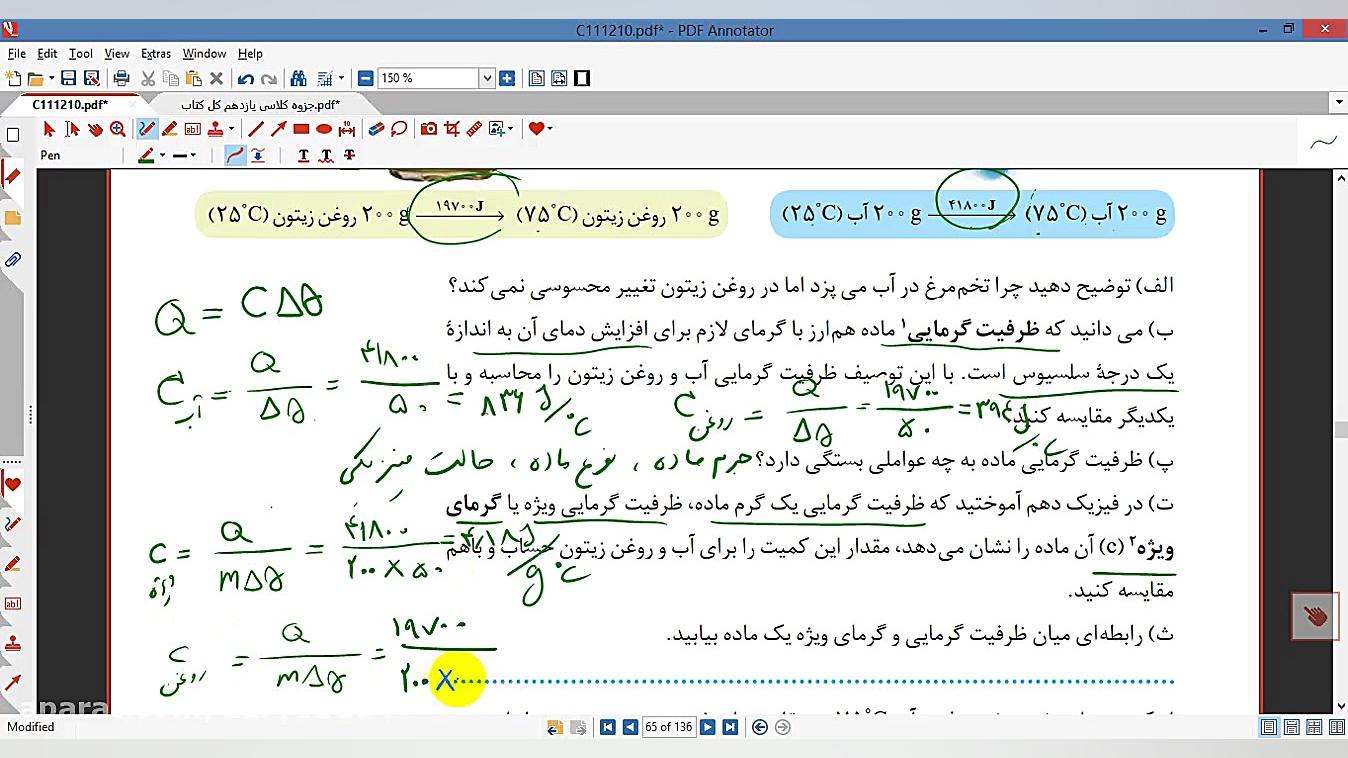
Task: Toggle freehand smooth pen mode
Action: [235, 155]
